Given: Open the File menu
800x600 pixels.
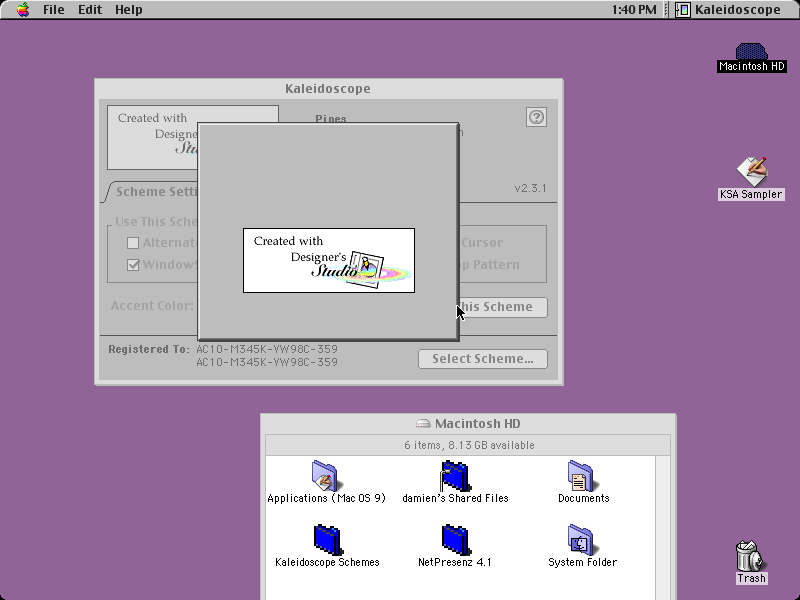Looking at the screenshot, I should pyautogui.click(x=54, y=9).
